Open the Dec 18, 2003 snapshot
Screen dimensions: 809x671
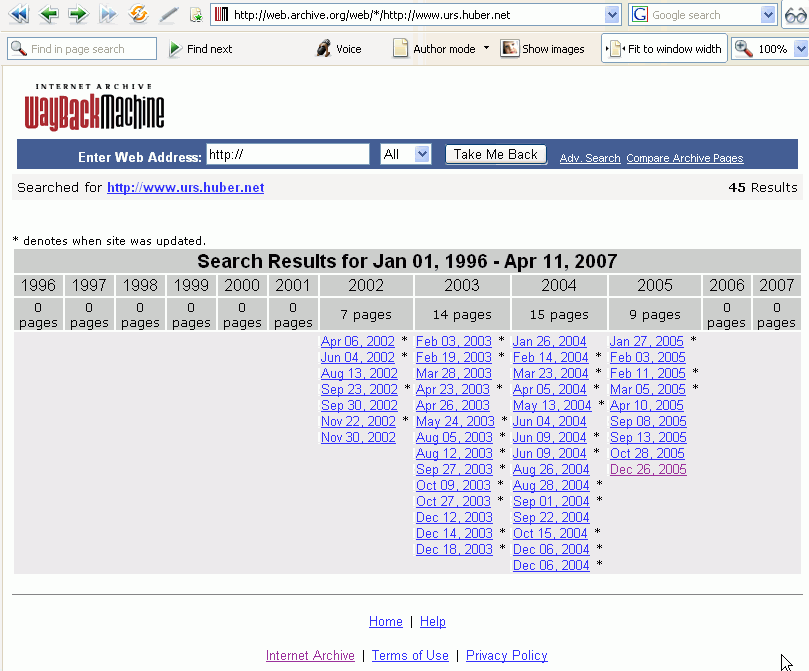click(454, 549)
